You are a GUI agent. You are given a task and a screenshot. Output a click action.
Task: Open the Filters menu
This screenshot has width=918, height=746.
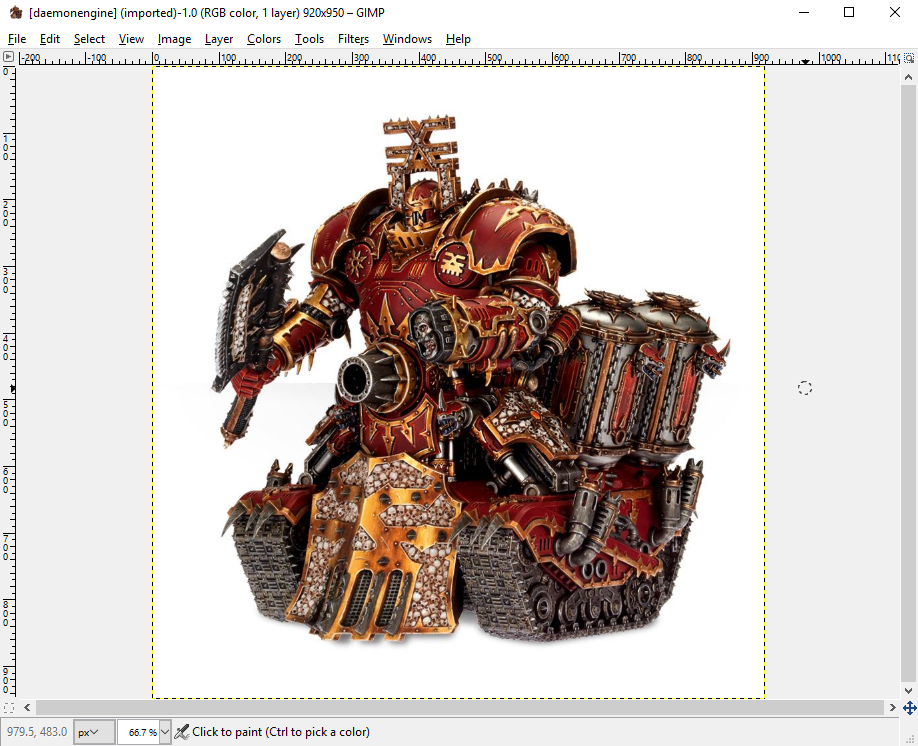click(353, 39)
